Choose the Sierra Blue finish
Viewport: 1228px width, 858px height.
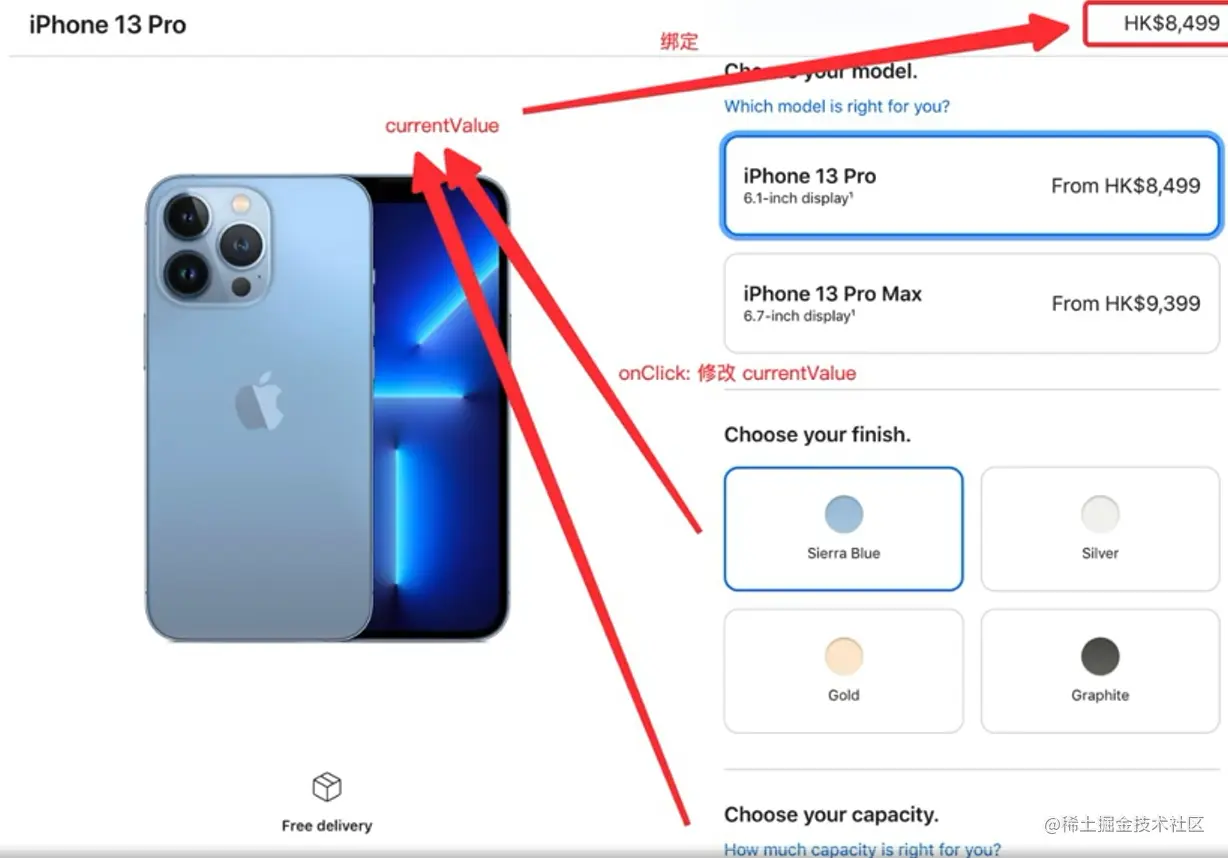tap(843, 529)
